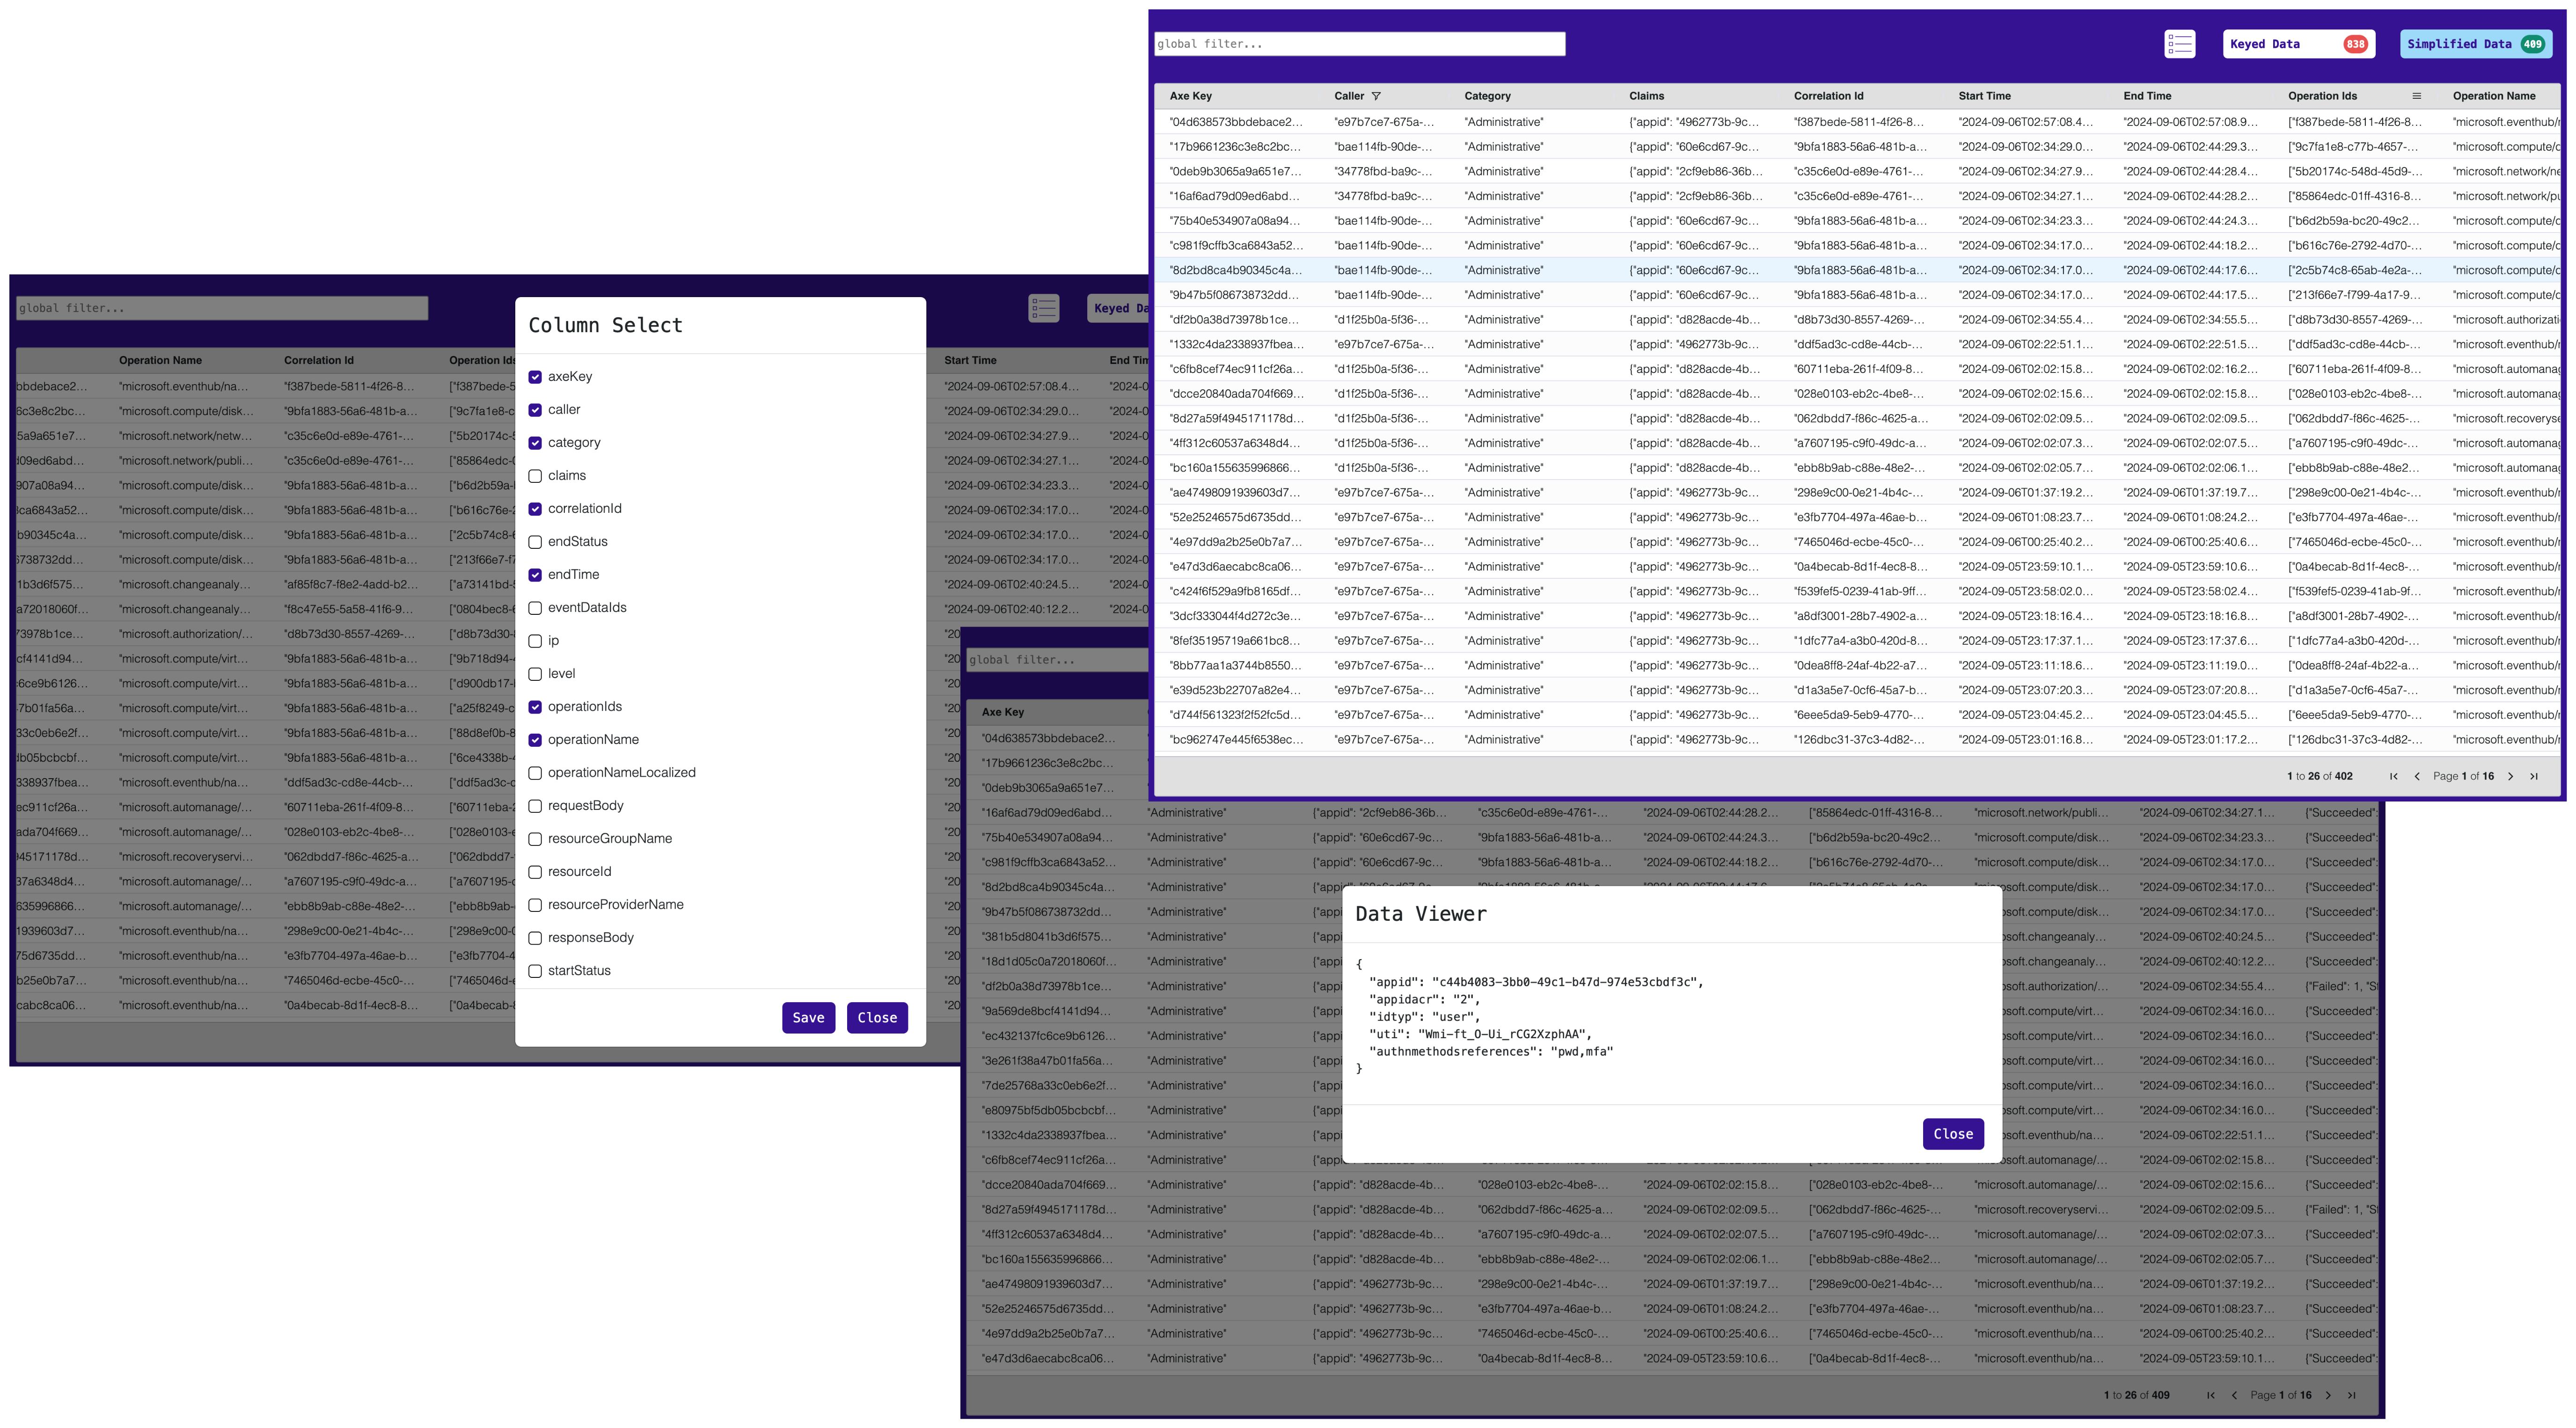
Task: Enable the requestBody checkbox
Action: coord(535,806)
